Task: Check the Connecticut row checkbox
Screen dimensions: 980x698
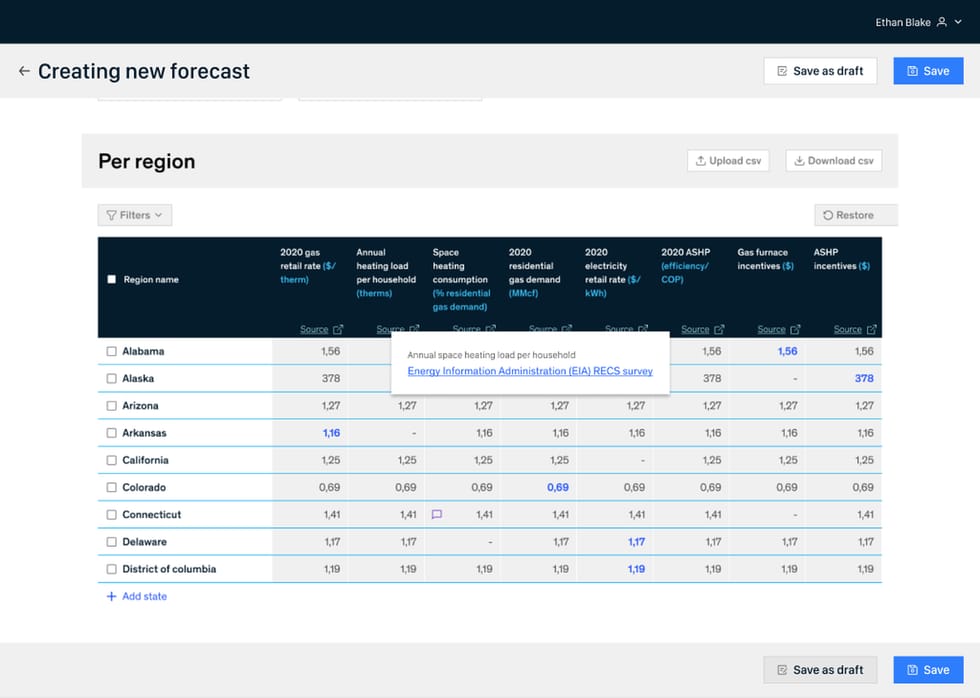Action: click(111, 514)
